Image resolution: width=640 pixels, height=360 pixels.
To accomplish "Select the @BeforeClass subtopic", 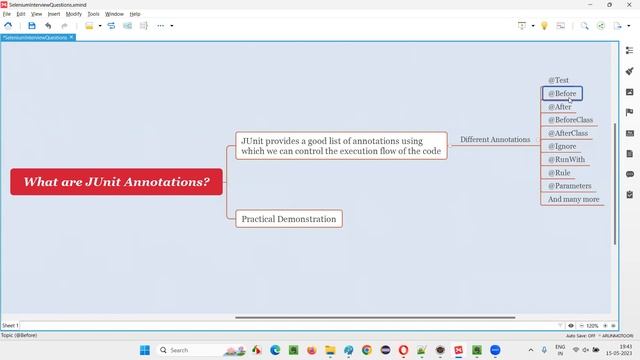I will coord(570,120).
